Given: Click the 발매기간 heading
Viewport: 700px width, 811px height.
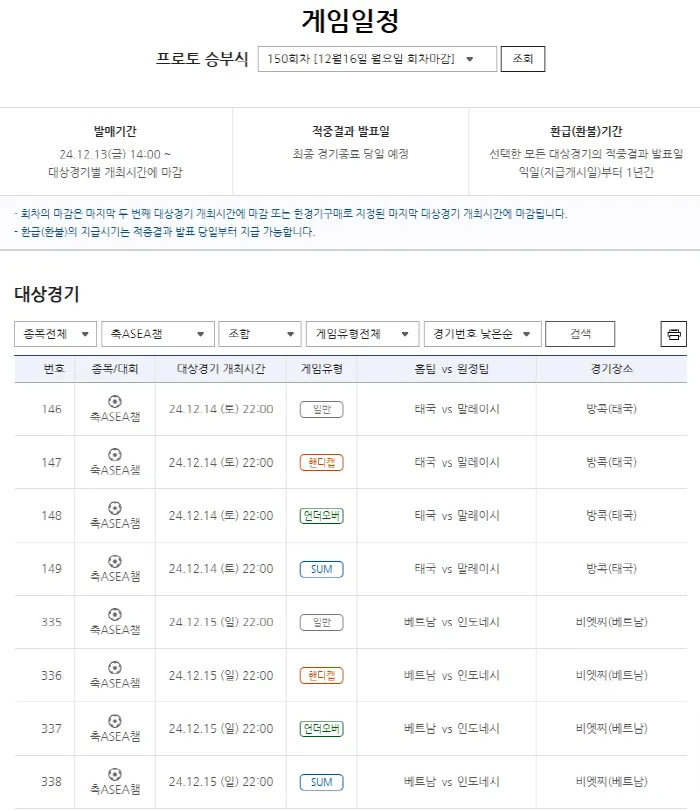Looking at the screenshot, I should tap(115, 131).
